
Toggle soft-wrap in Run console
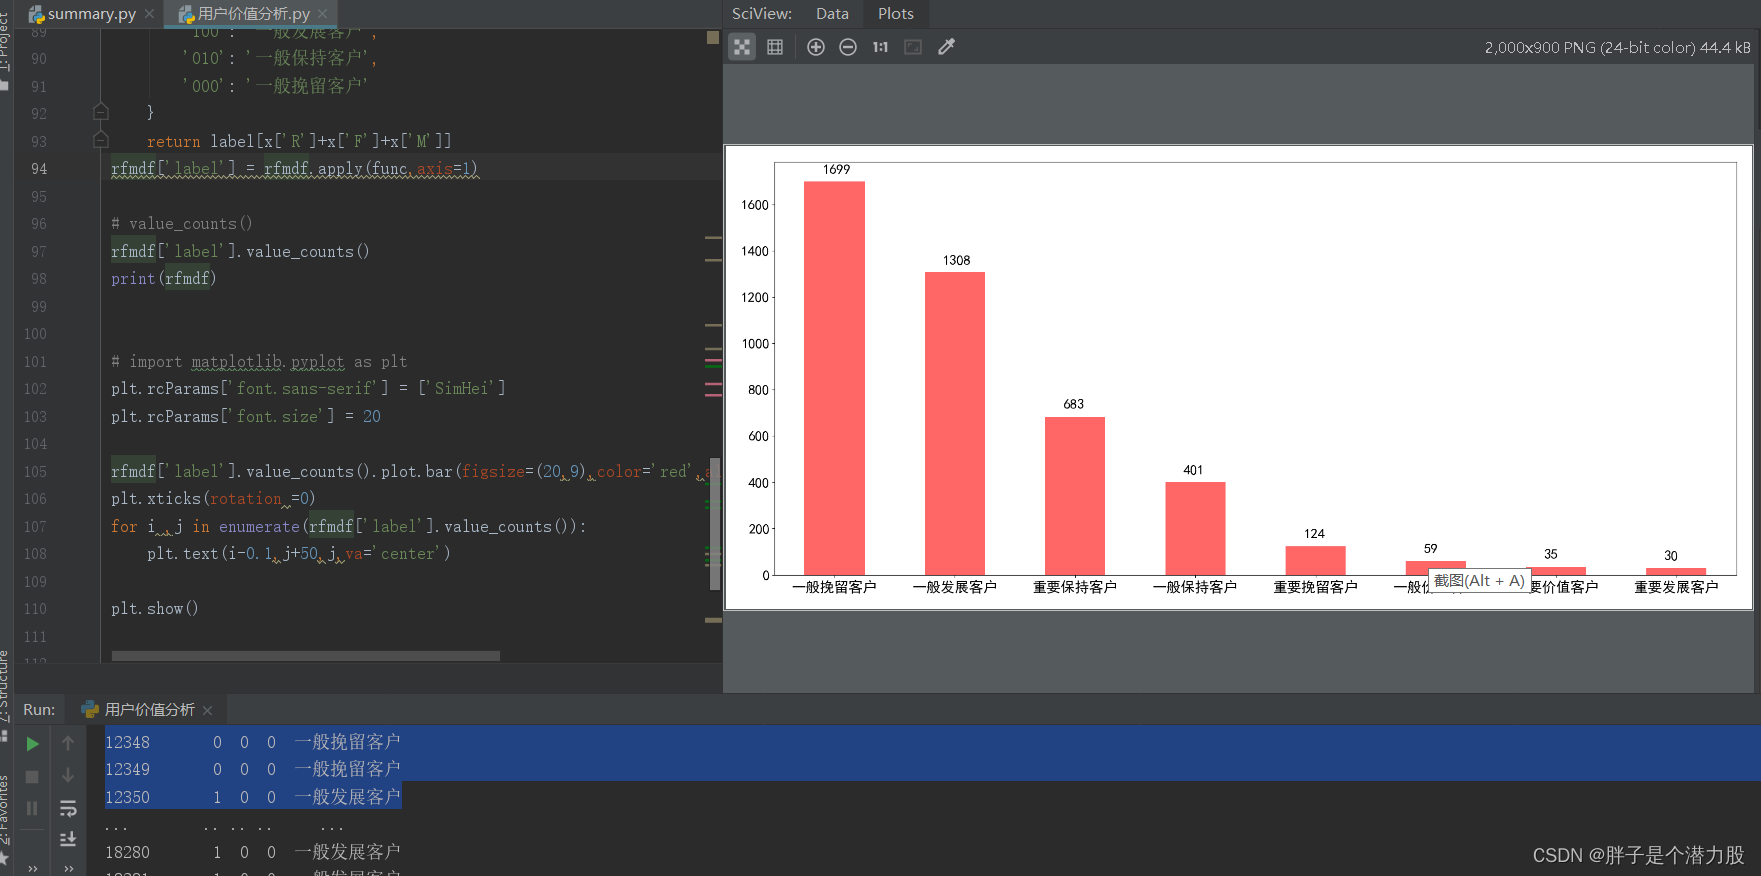tap(68, 808)
